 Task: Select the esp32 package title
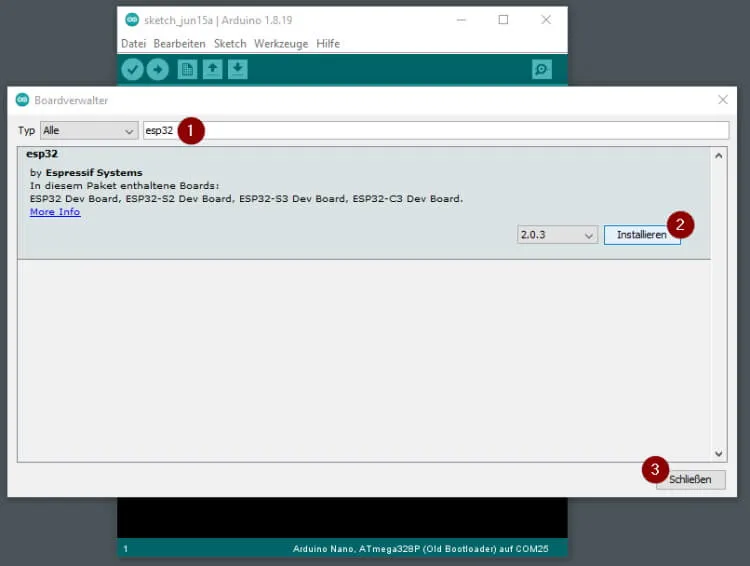point(42,154)
